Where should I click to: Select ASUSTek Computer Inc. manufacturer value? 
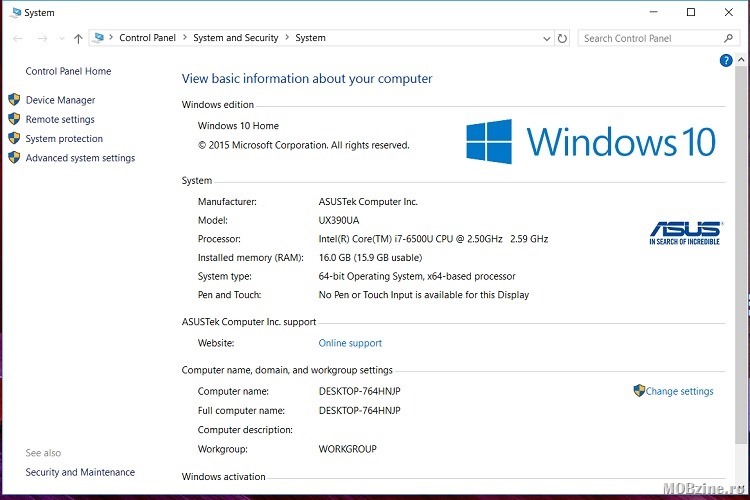pyautogui.click(x=368, y=202)
